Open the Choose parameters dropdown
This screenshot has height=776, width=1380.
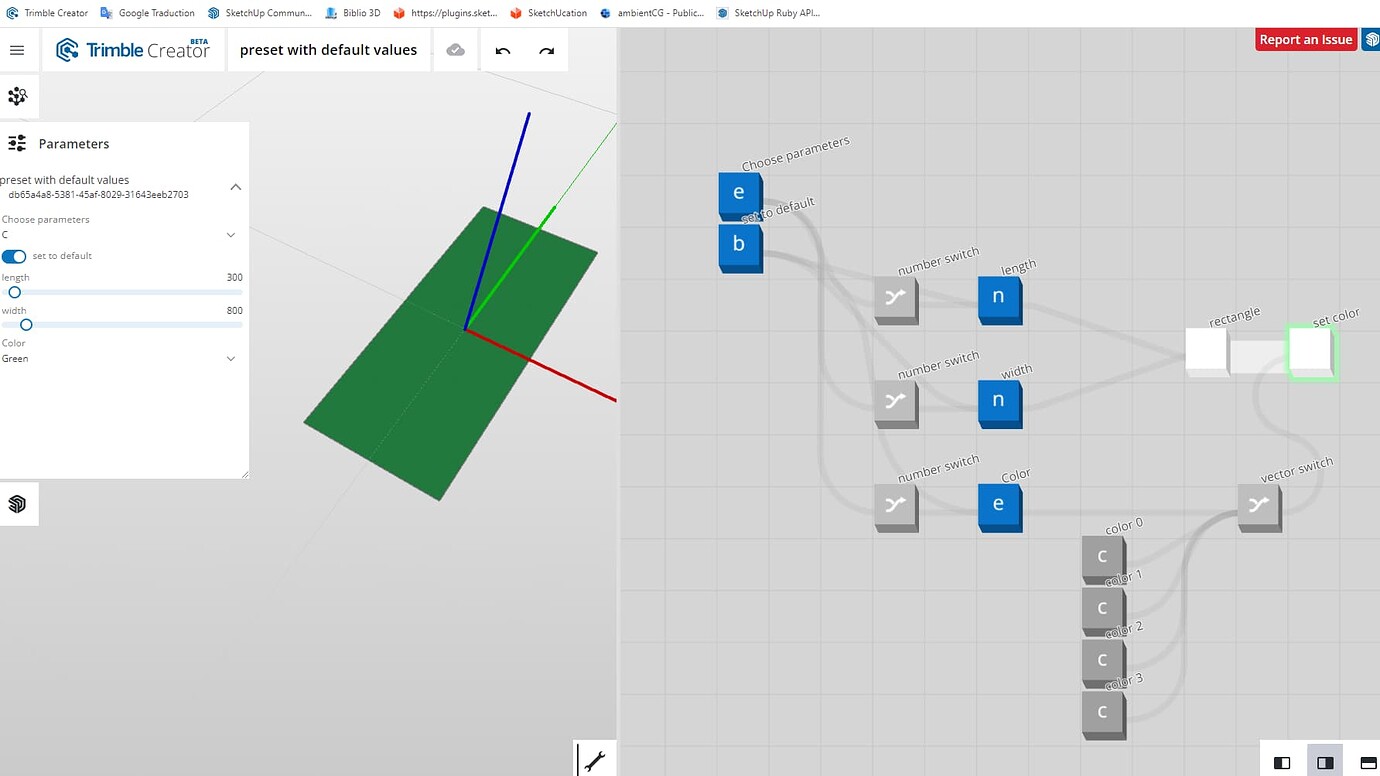coord(231,234)
